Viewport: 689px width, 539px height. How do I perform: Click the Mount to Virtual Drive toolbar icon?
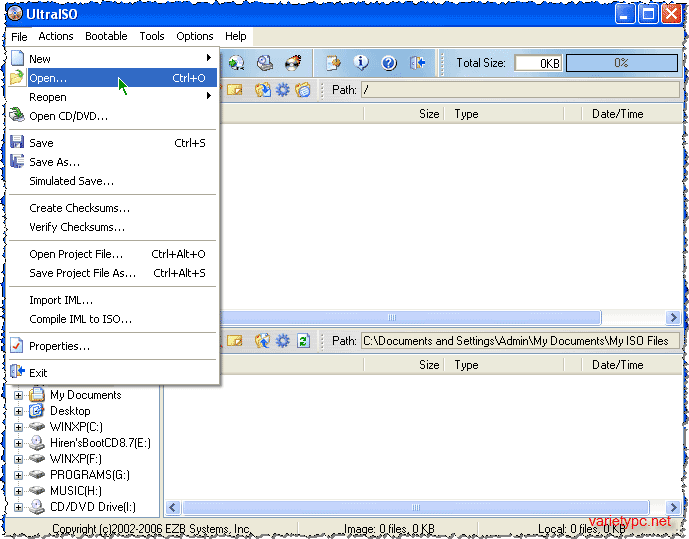click(237, 63)
